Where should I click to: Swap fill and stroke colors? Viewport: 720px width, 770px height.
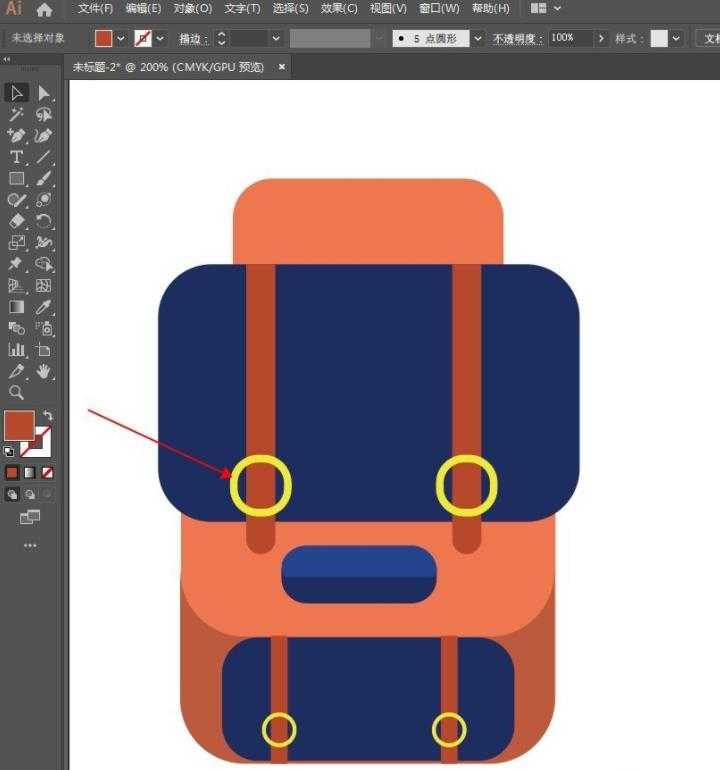point(48,415)
